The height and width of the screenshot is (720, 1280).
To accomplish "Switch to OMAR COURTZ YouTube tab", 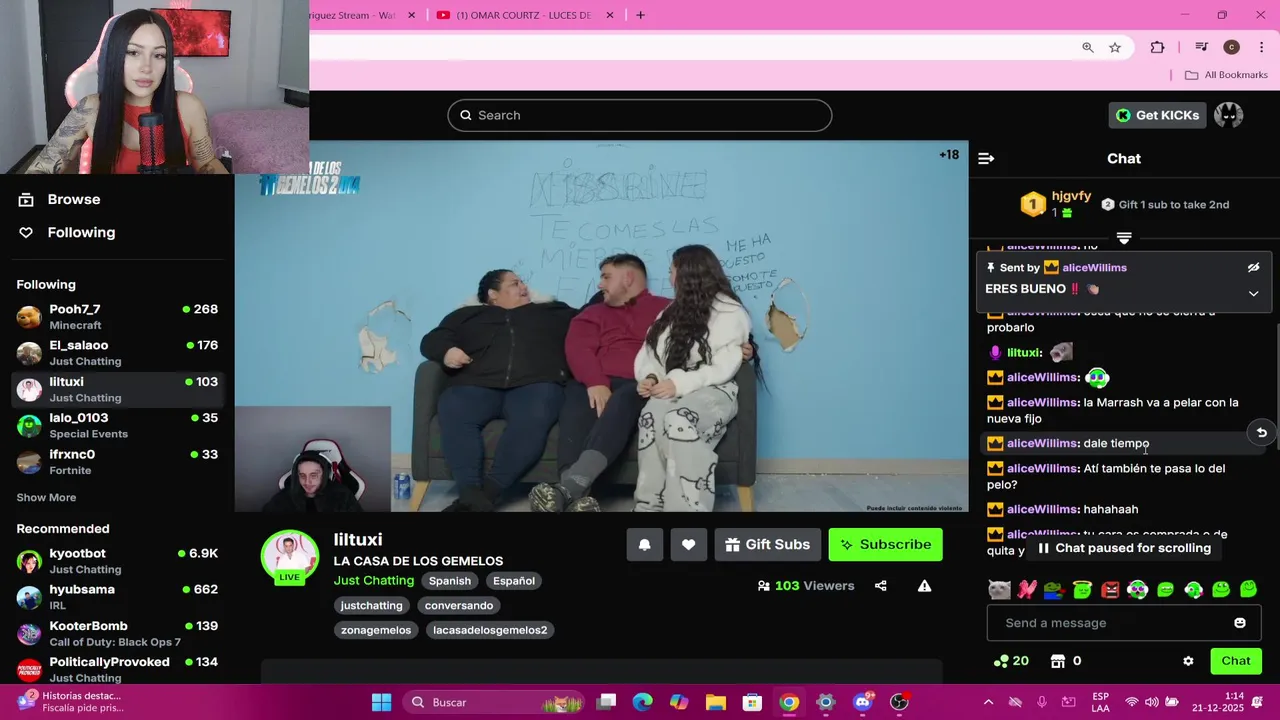I will click(x=525, y=15).
